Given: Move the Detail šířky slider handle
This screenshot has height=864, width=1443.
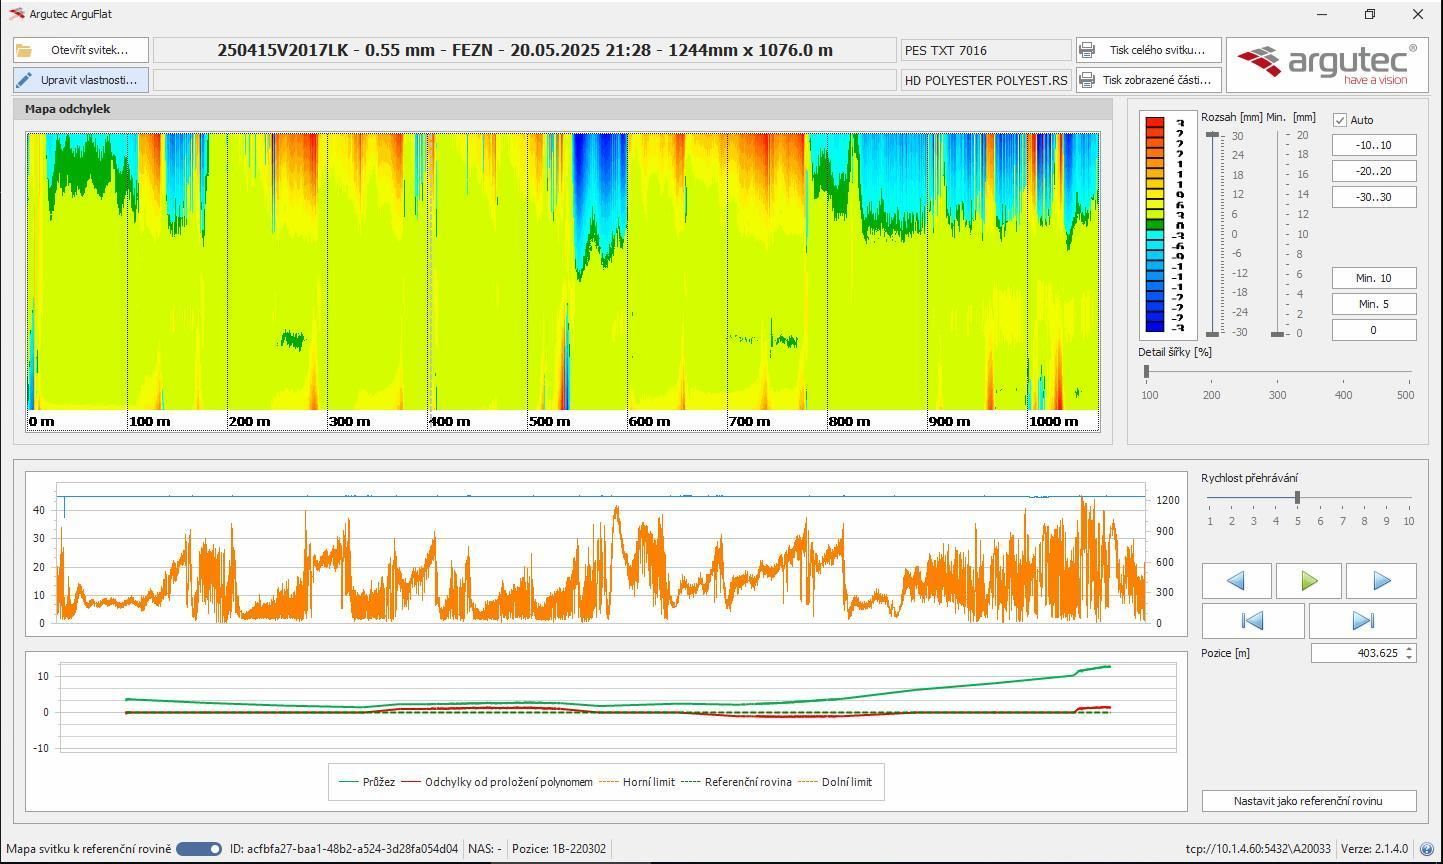Looking at the screenshot, I should [1146, 371].
